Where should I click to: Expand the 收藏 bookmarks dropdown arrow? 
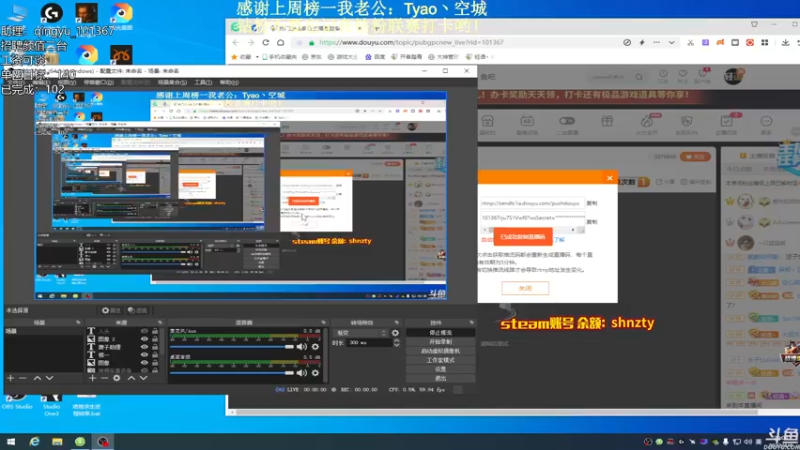click(257, 57)
